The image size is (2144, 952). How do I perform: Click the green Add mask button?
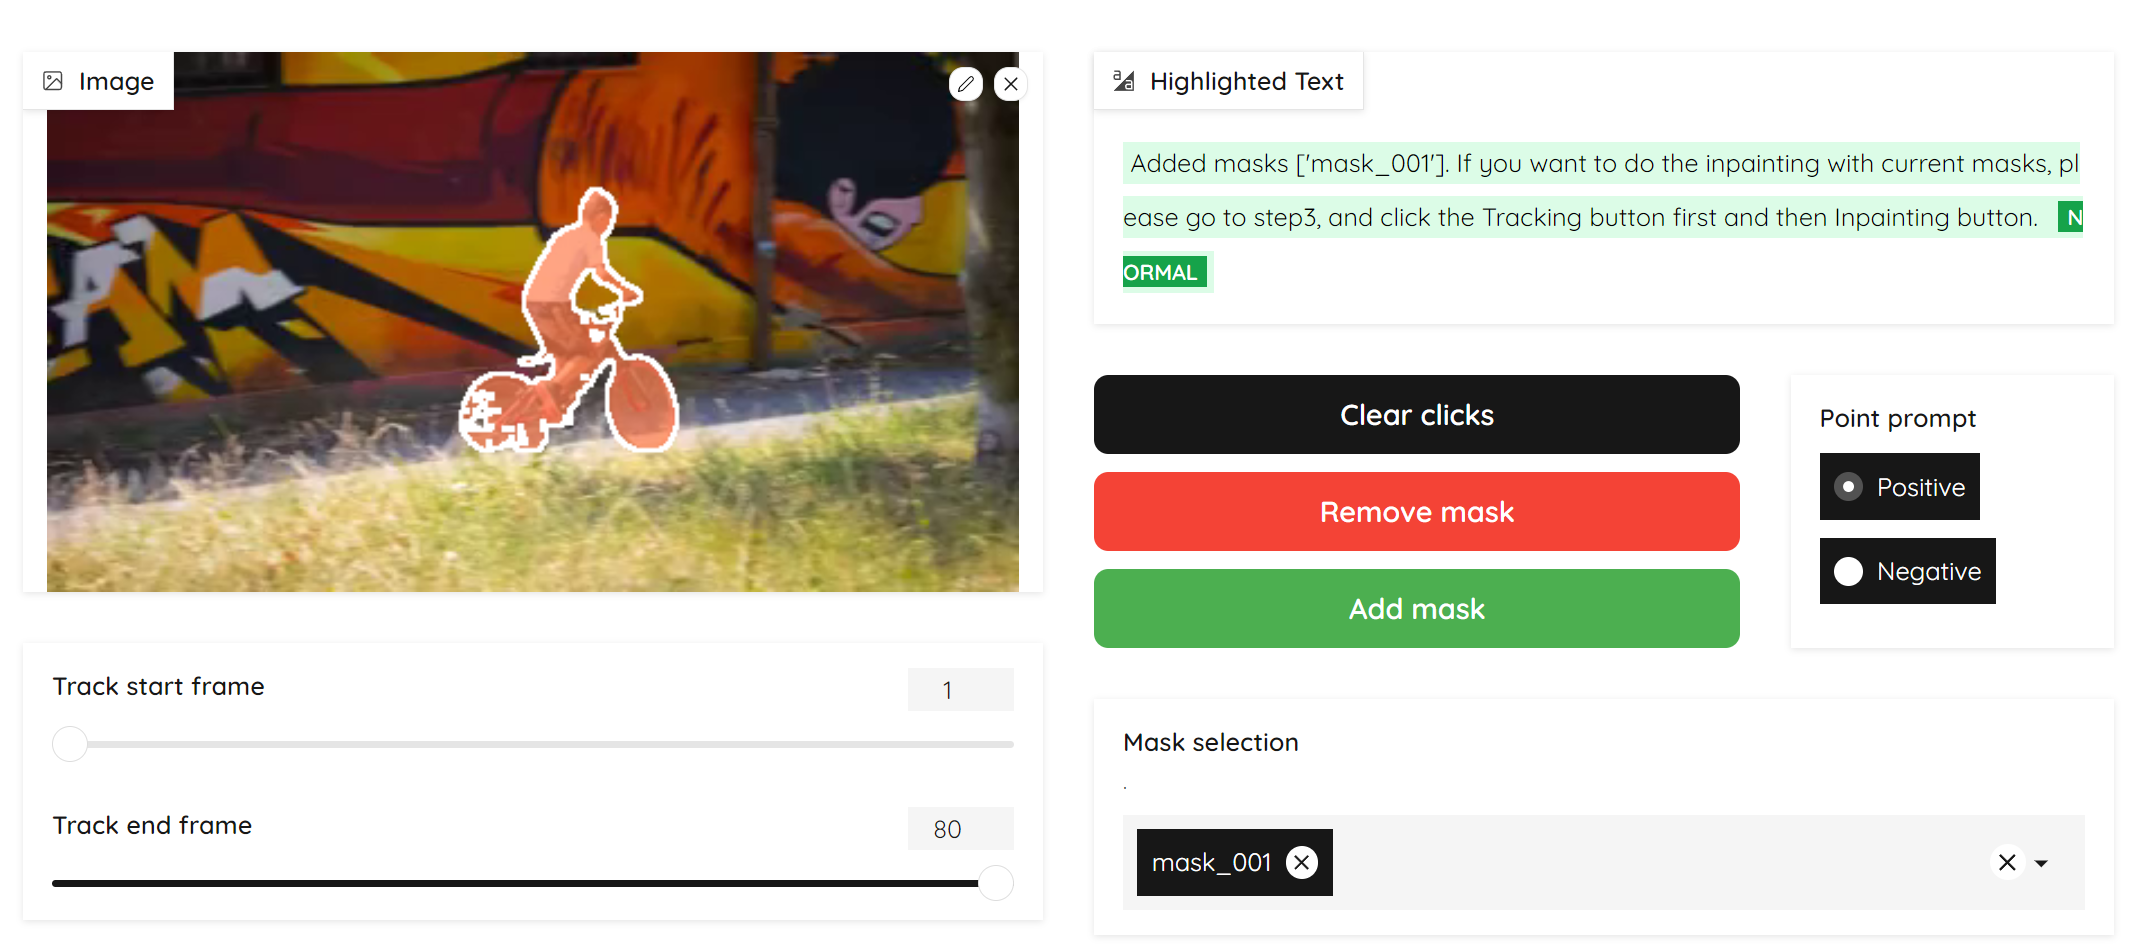(x=1416, y=609)
